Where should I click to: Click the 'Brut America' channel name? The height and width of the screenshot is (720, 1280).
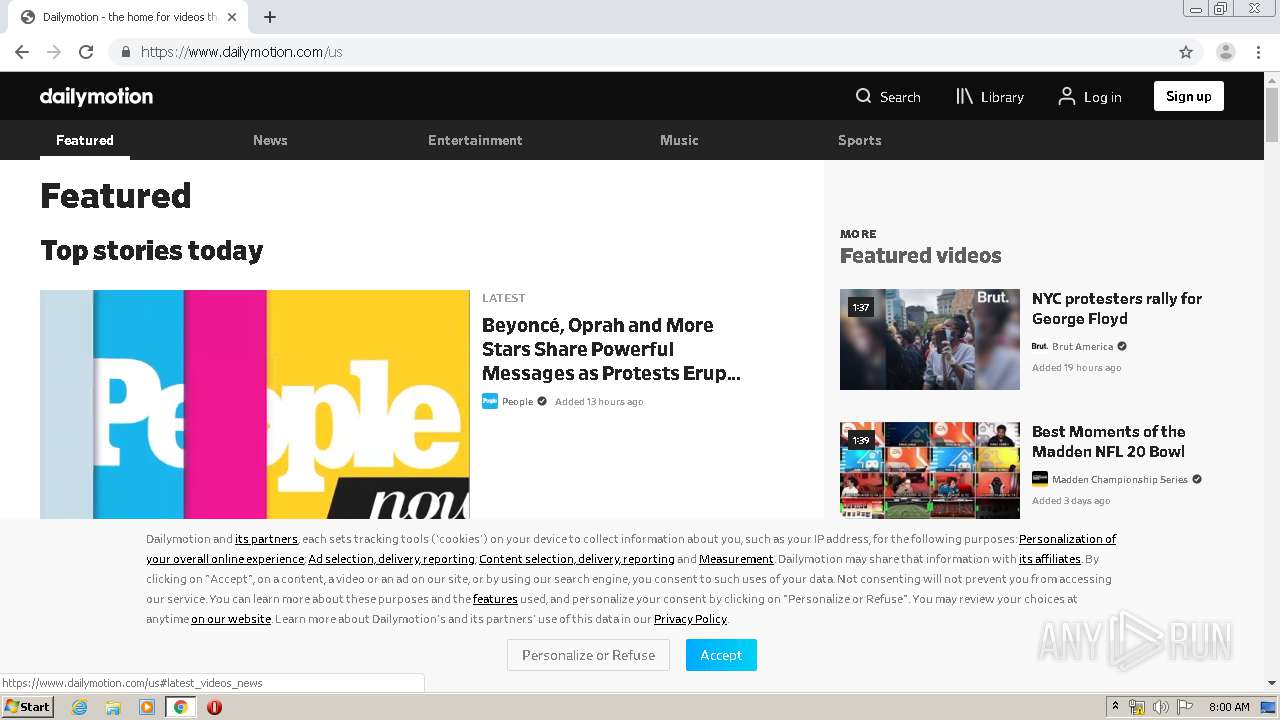point(1082,346)
